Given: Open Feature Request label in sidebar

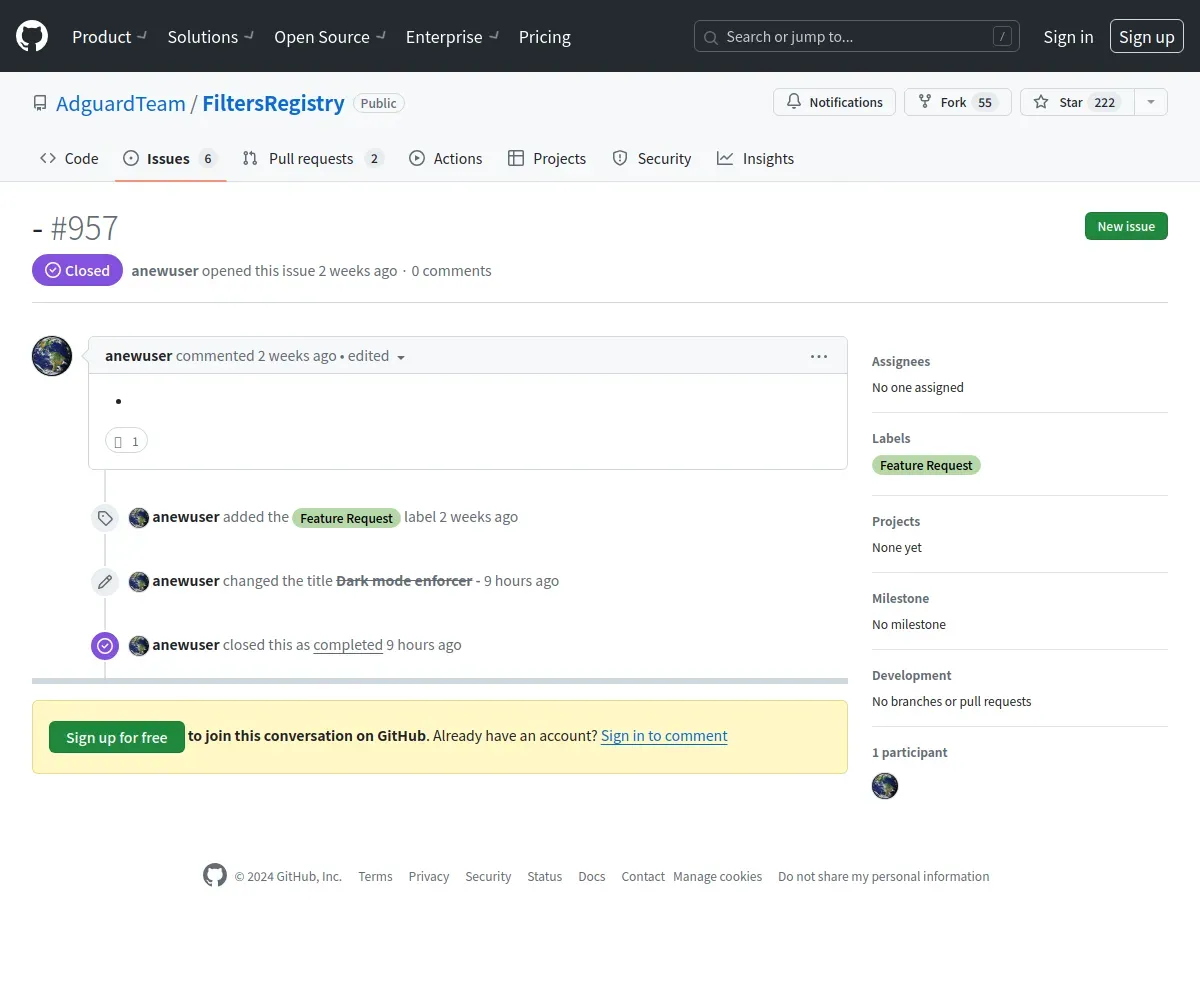Looking at the screenshot, I should (926, 465).
